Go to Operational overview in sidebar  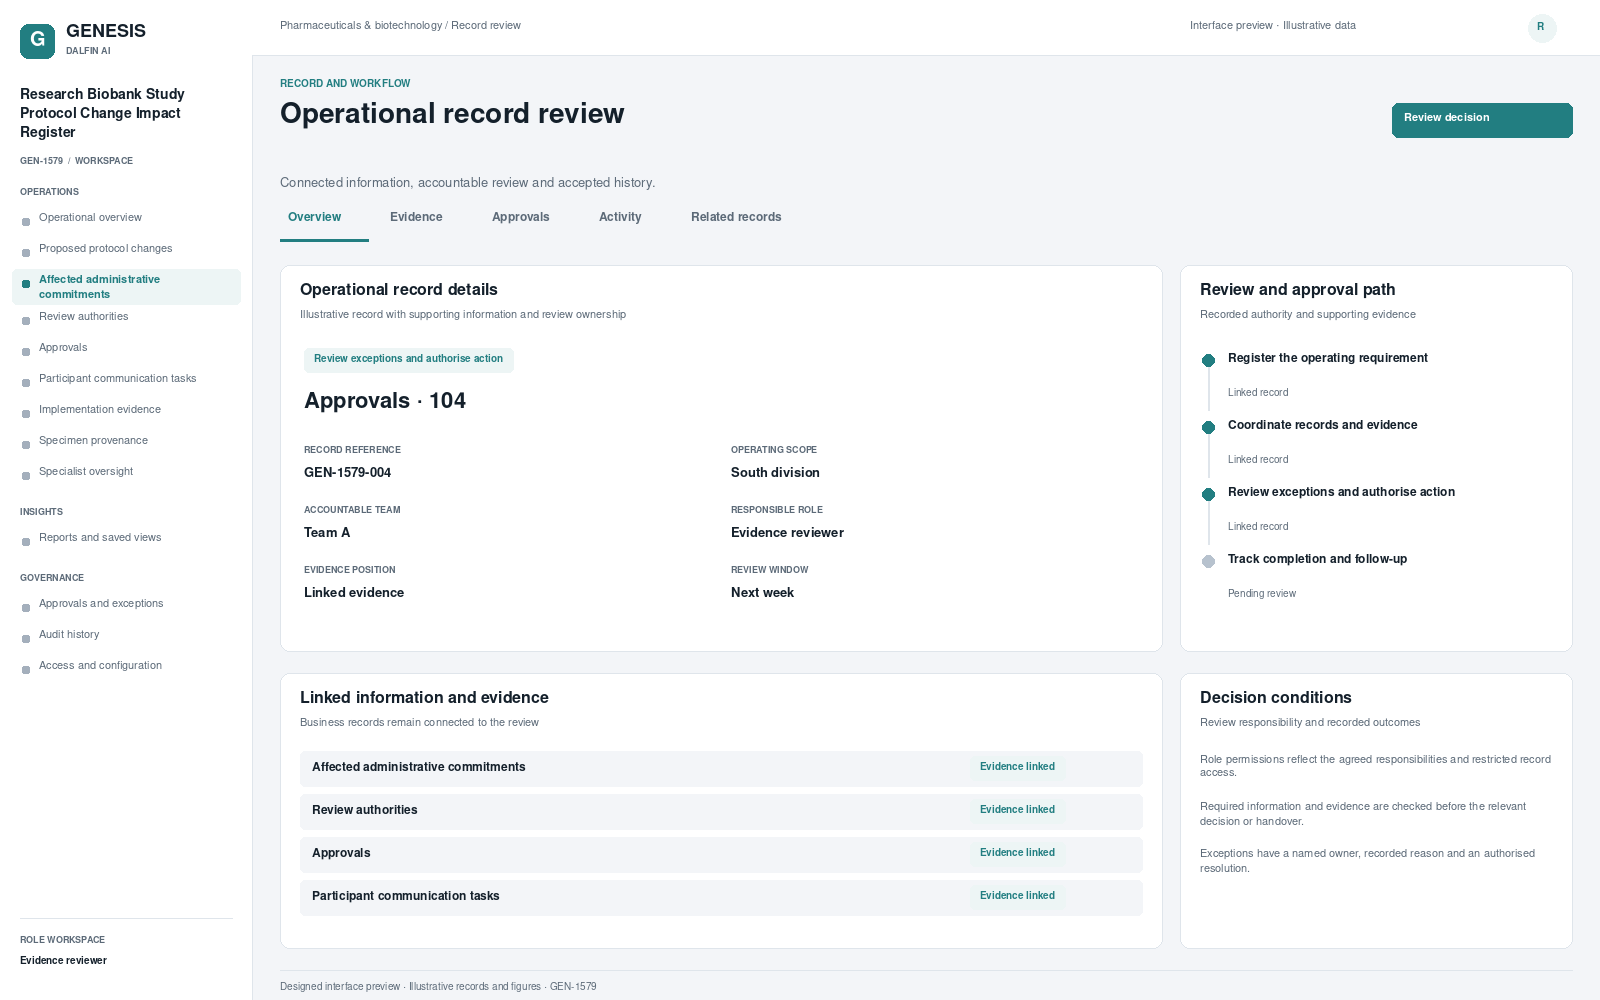click(126, 218)
